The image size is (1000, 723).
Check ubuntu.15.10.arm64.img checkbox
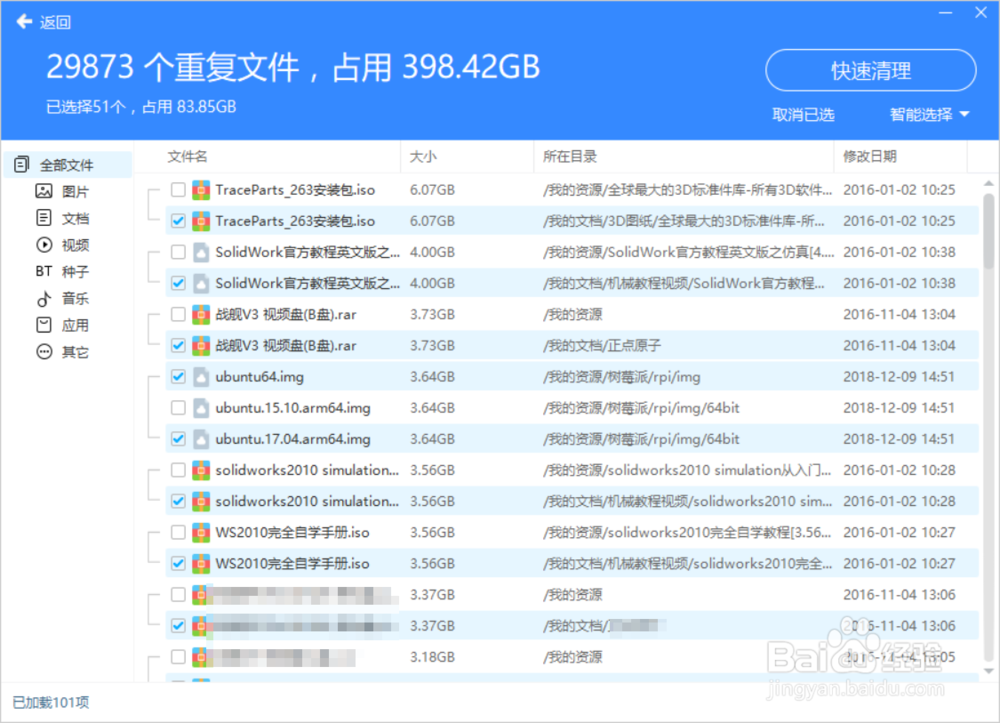click(178, 408)
